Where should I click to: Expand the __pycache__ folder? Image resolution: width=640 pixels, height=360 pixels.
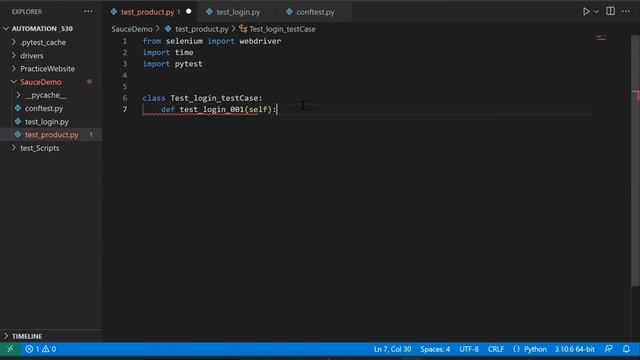click(46, 95)
